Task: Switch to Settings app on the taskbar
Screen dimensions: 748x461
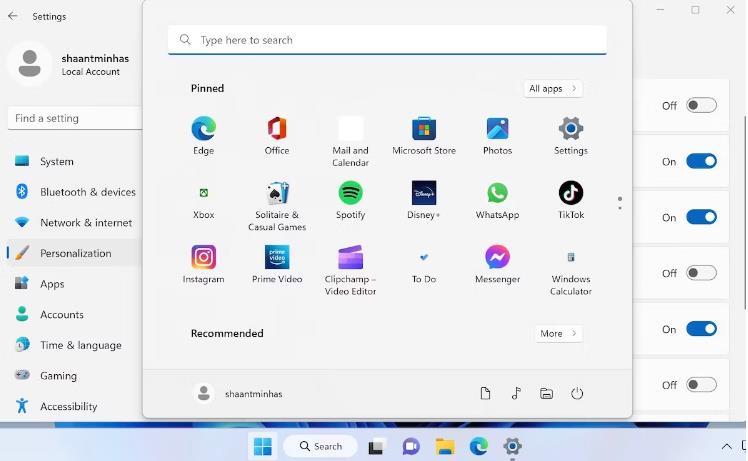Action: point(512,447)
